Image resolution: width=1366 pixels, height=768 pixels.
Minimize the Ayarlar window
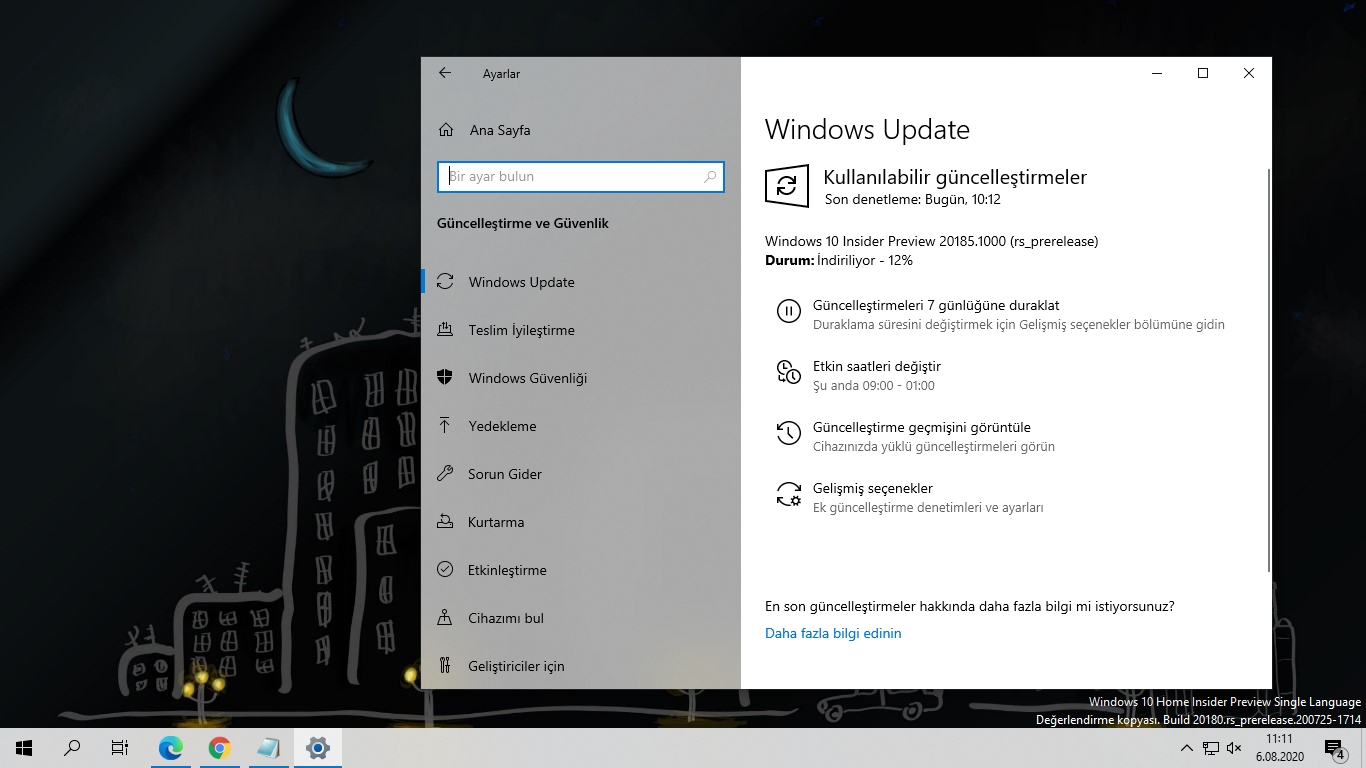pos(1157,73)
